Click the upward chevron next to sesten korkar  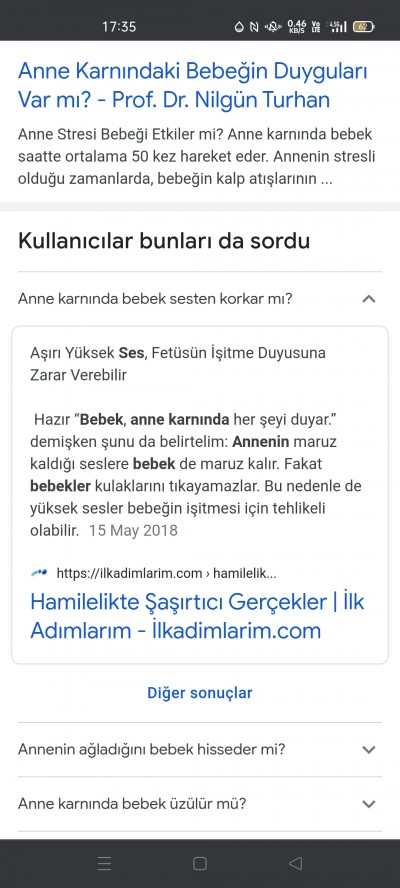pyautogui.click(x=369, y=298)
